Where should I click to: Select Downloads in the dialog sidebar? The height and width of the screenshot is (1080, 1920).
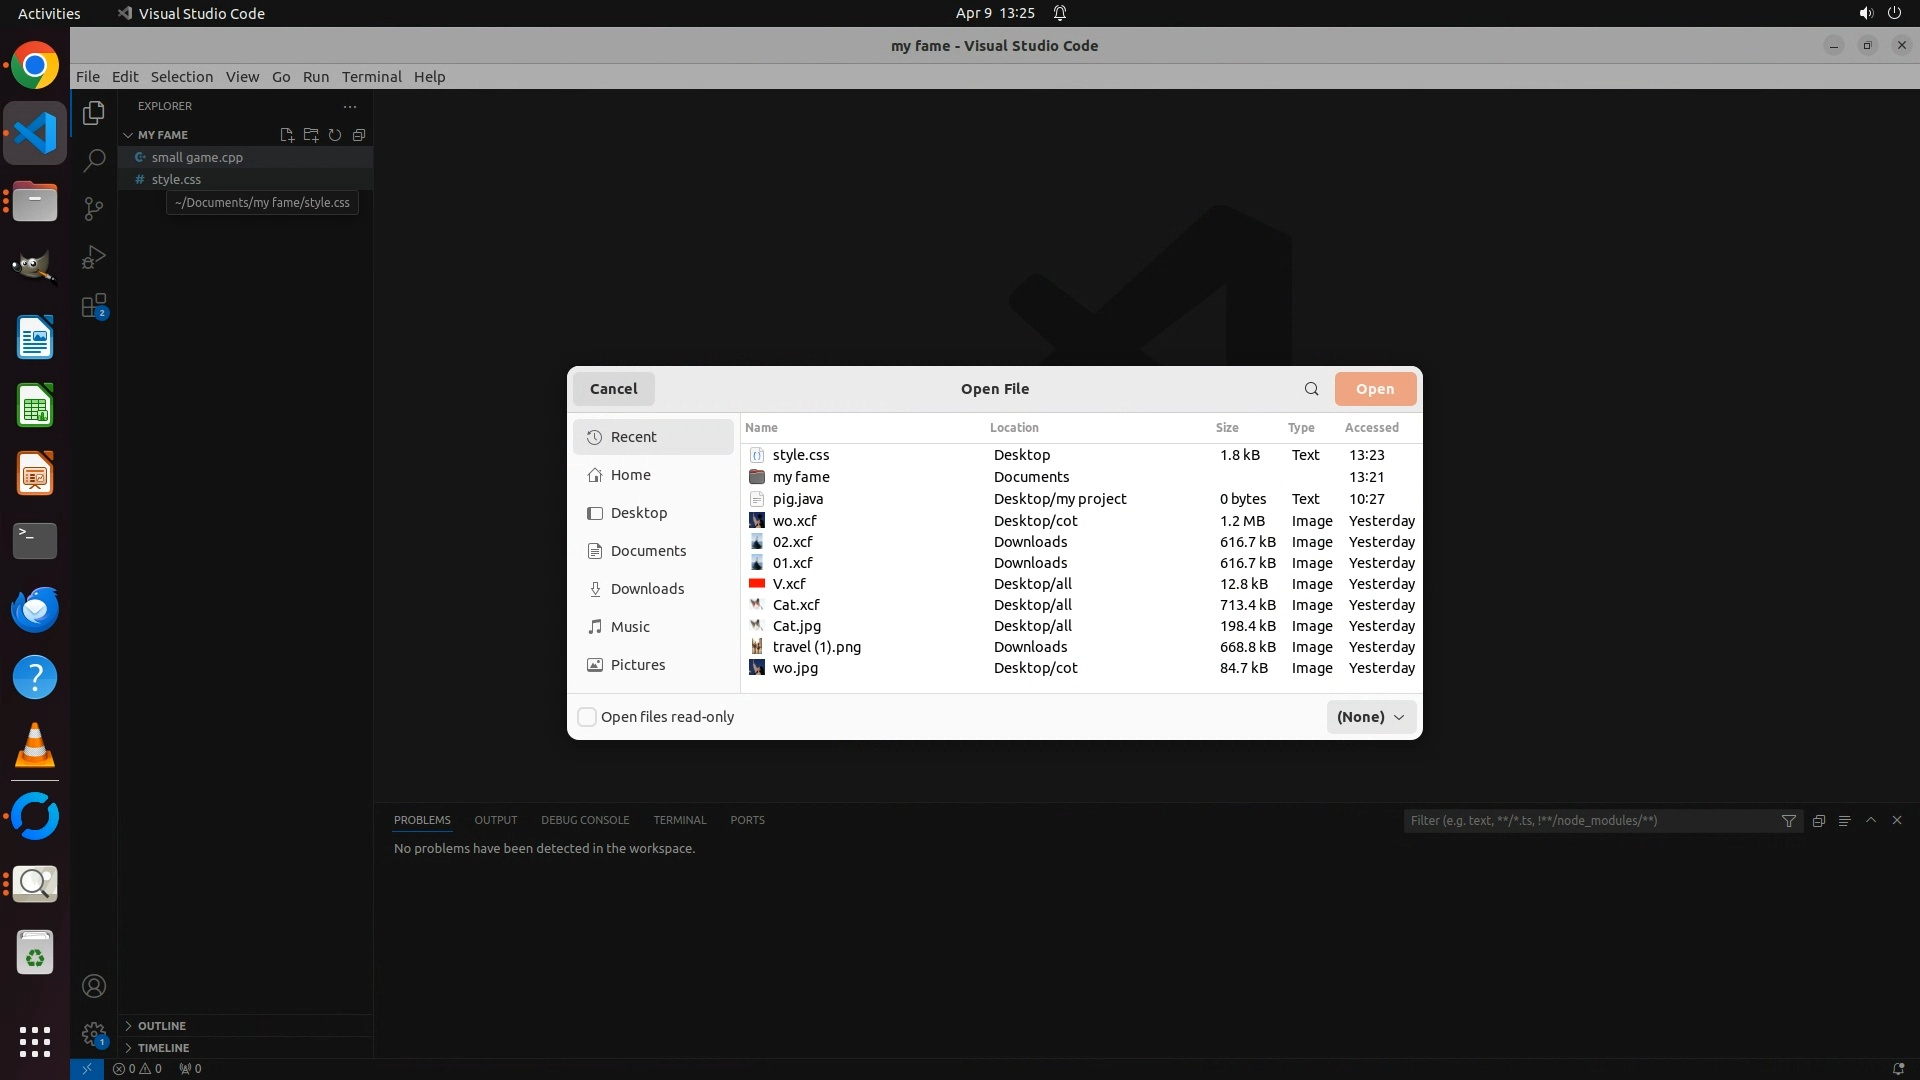[647, 589]
